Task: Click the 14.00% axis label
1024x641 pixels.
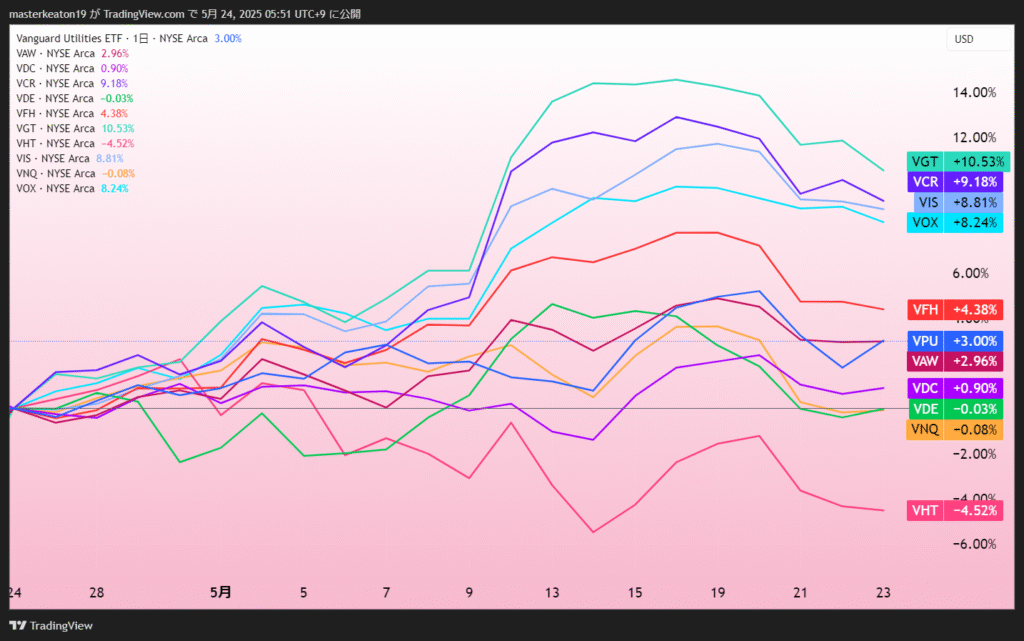Action: click(x=974, y=93)
